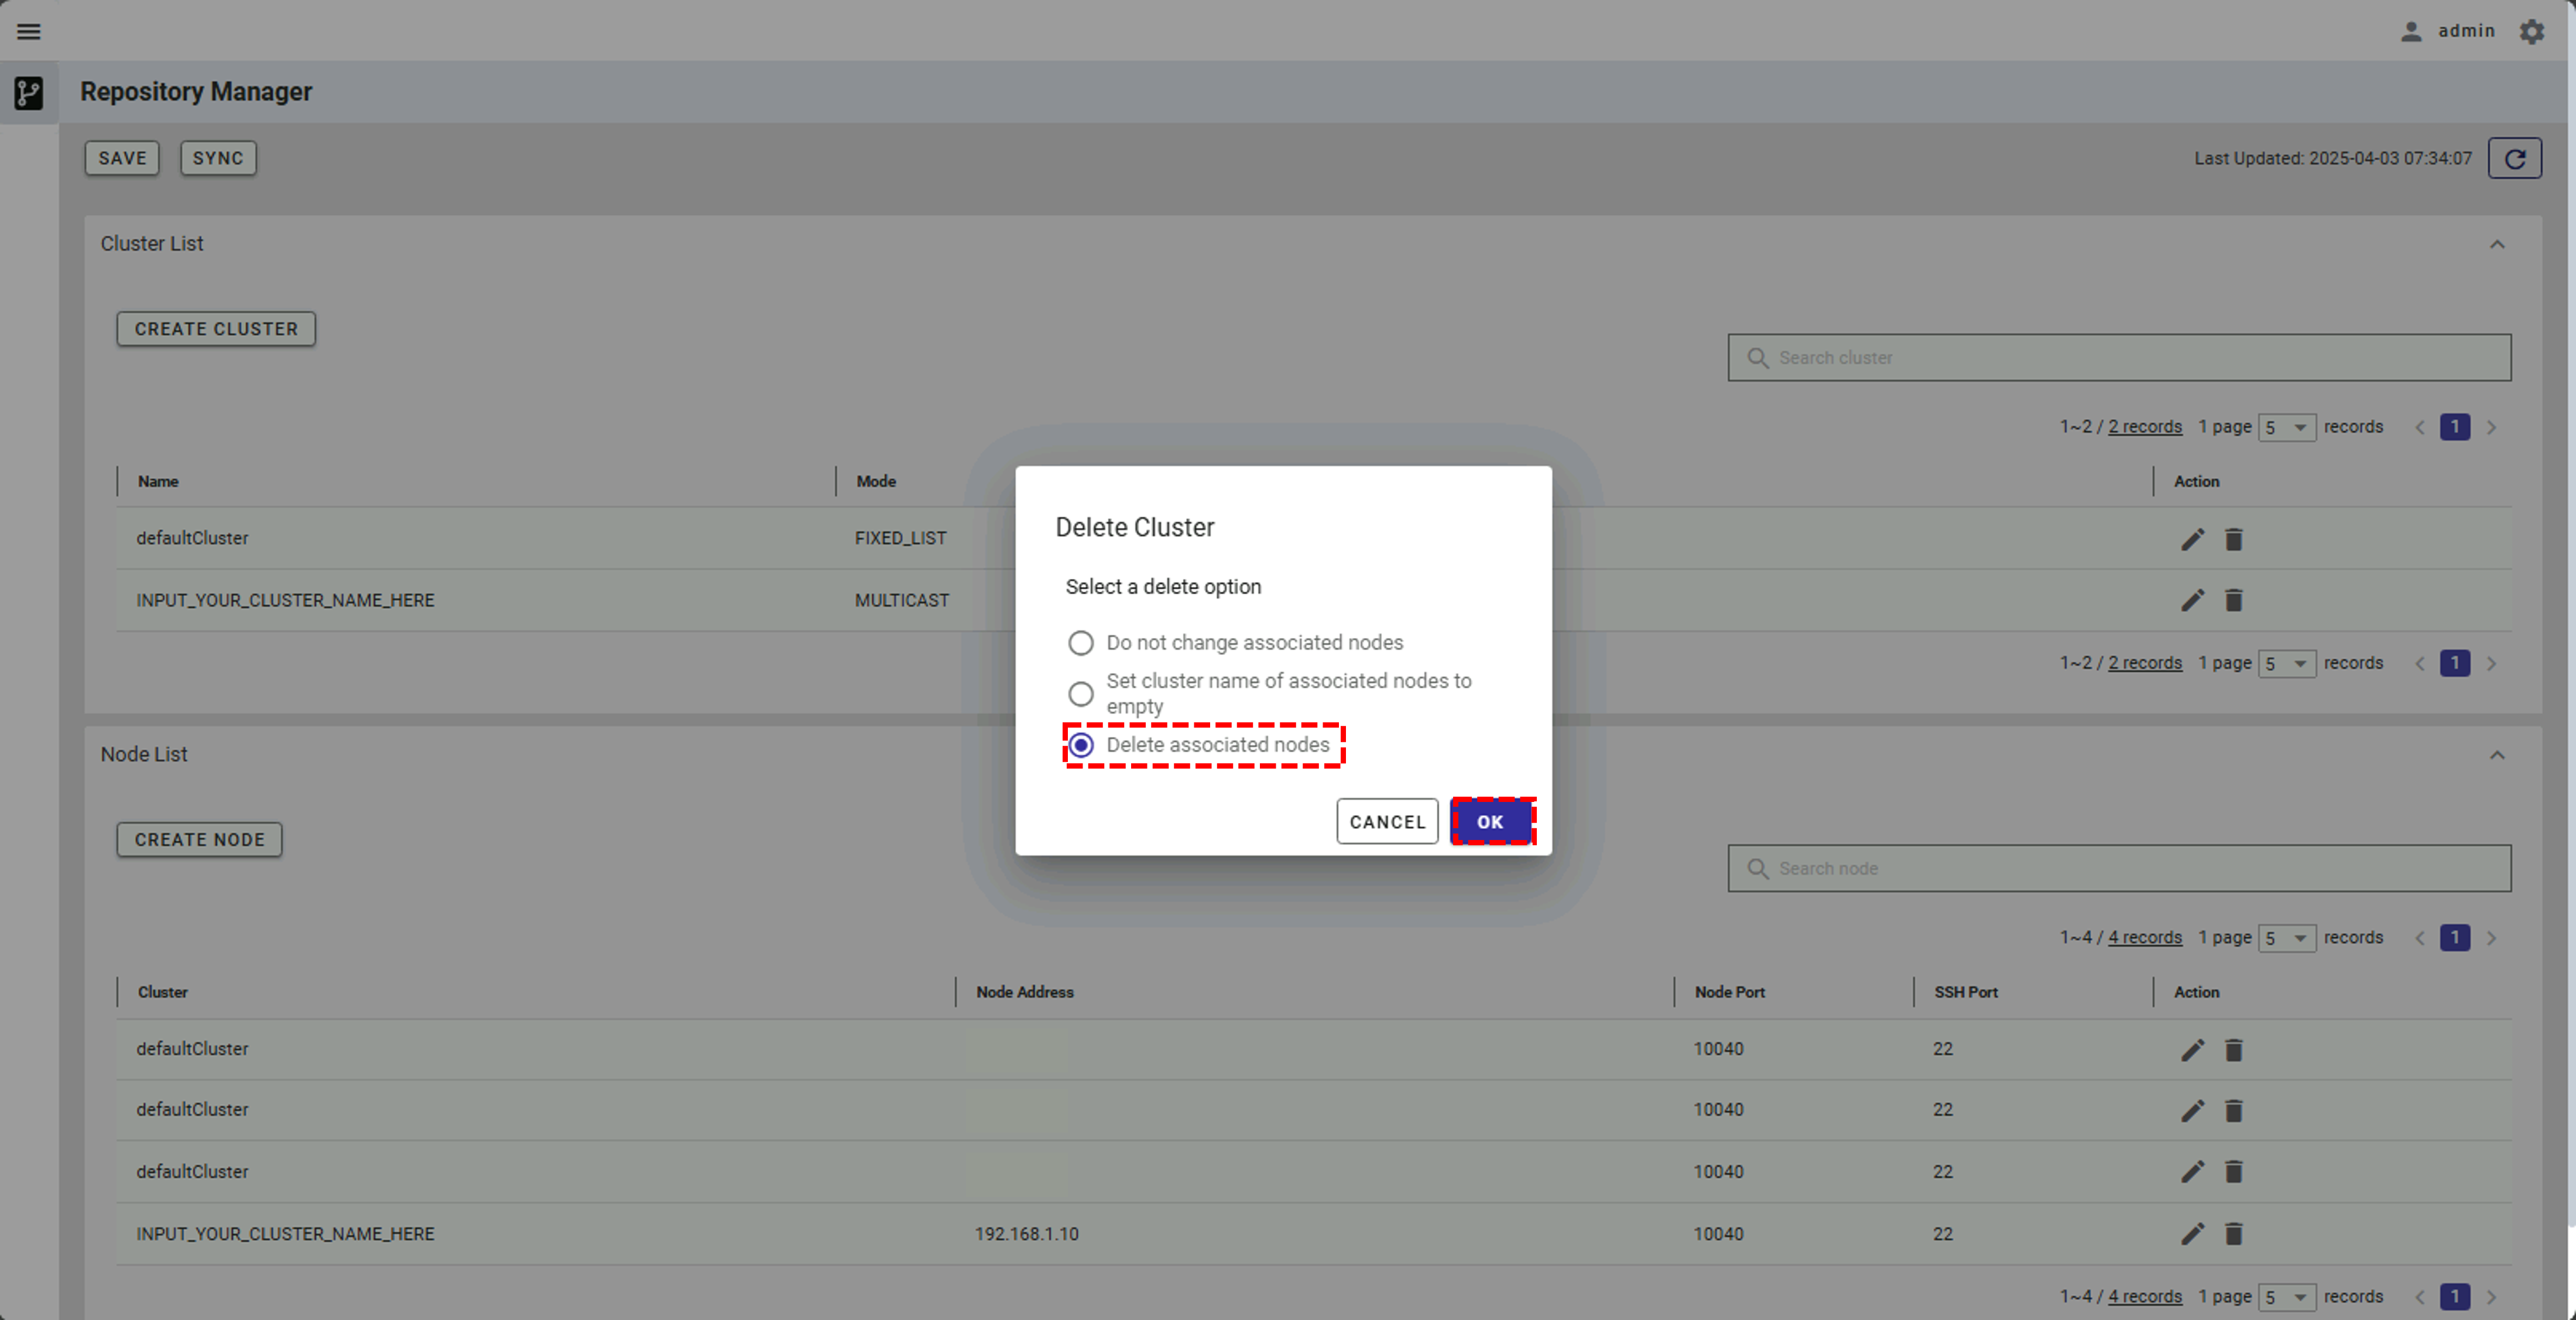The width and height of the screenshot is (2576, 1320).
Task: Select Delete associated nodes radio option
Action: coord(1080,745)
